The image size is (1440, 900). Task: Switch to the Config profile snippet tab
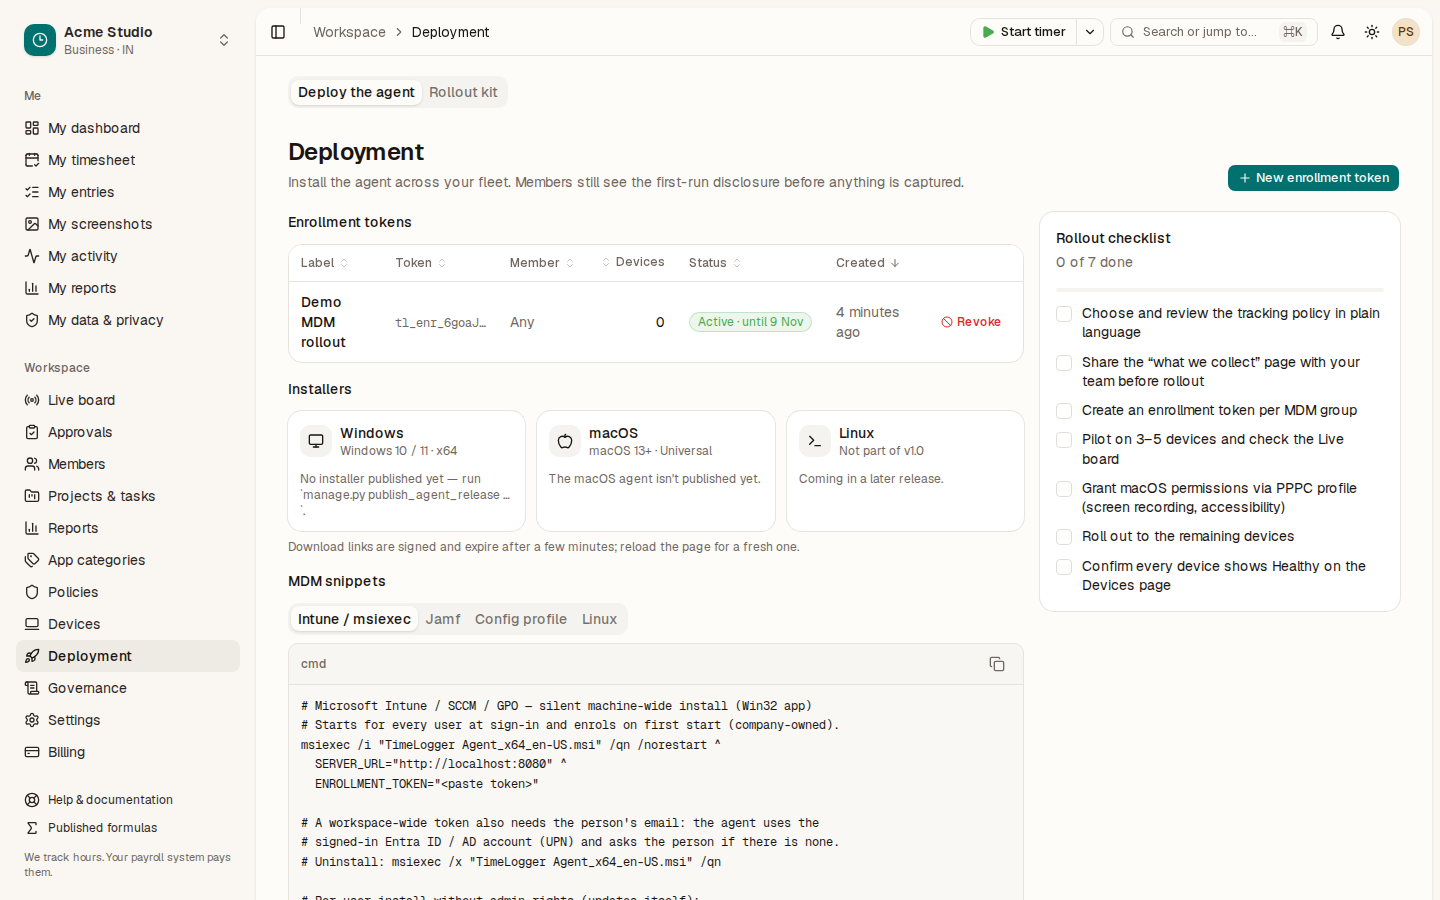(521, 619)
